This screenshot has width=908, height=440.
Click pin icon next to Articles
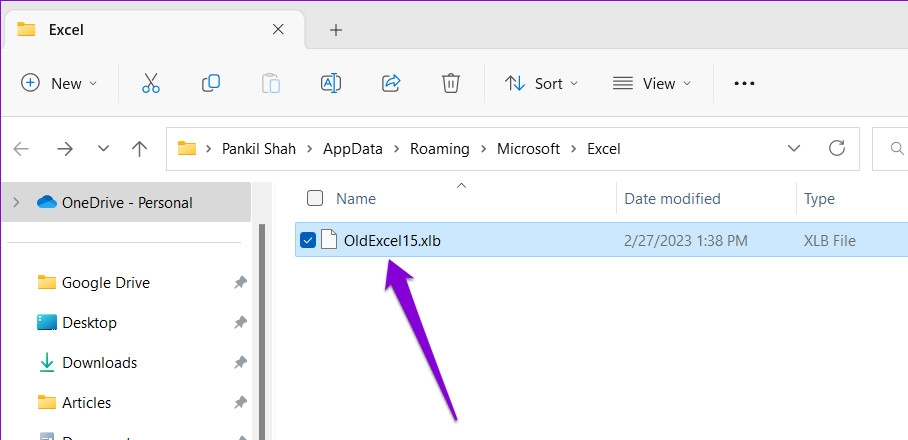pos(240,402)
